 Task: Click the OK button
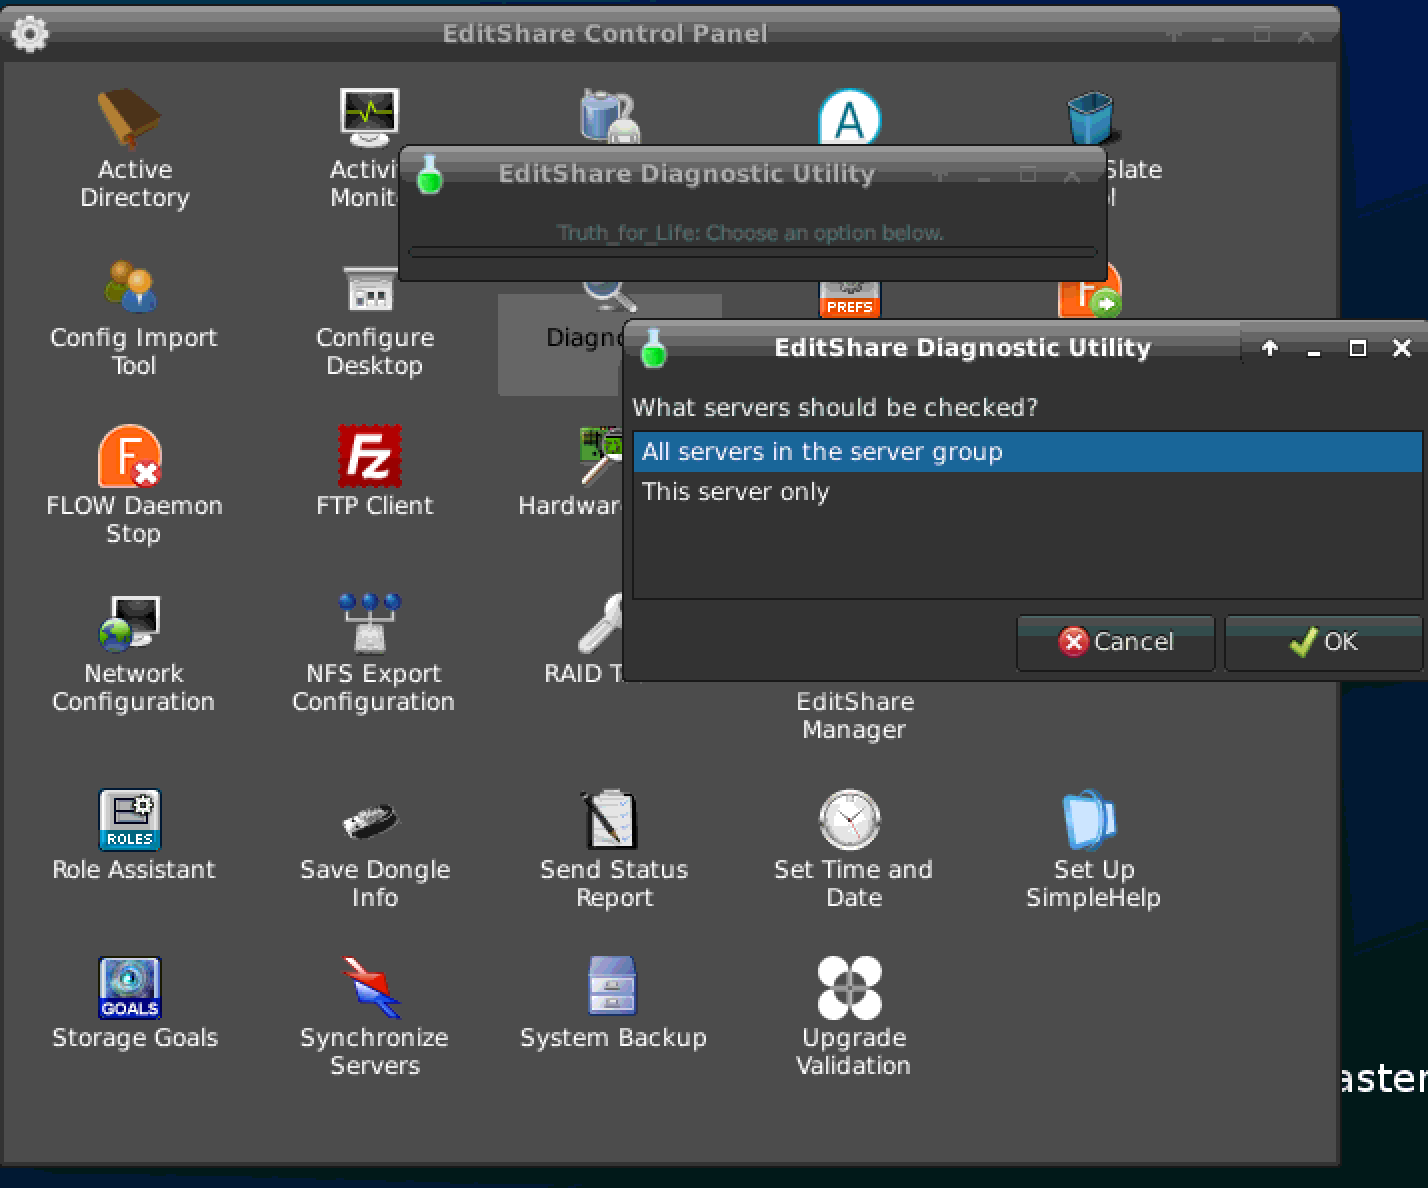pos(1323,642)
